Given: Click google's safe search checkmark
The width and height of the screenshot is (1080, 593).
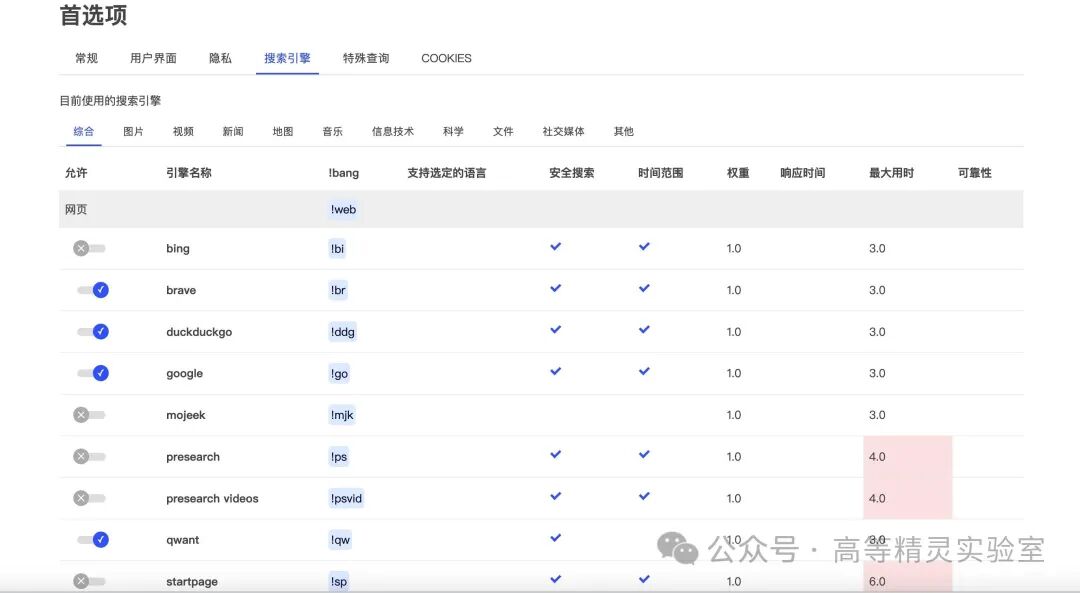Looking at the screenshot, I should (556, 371).
